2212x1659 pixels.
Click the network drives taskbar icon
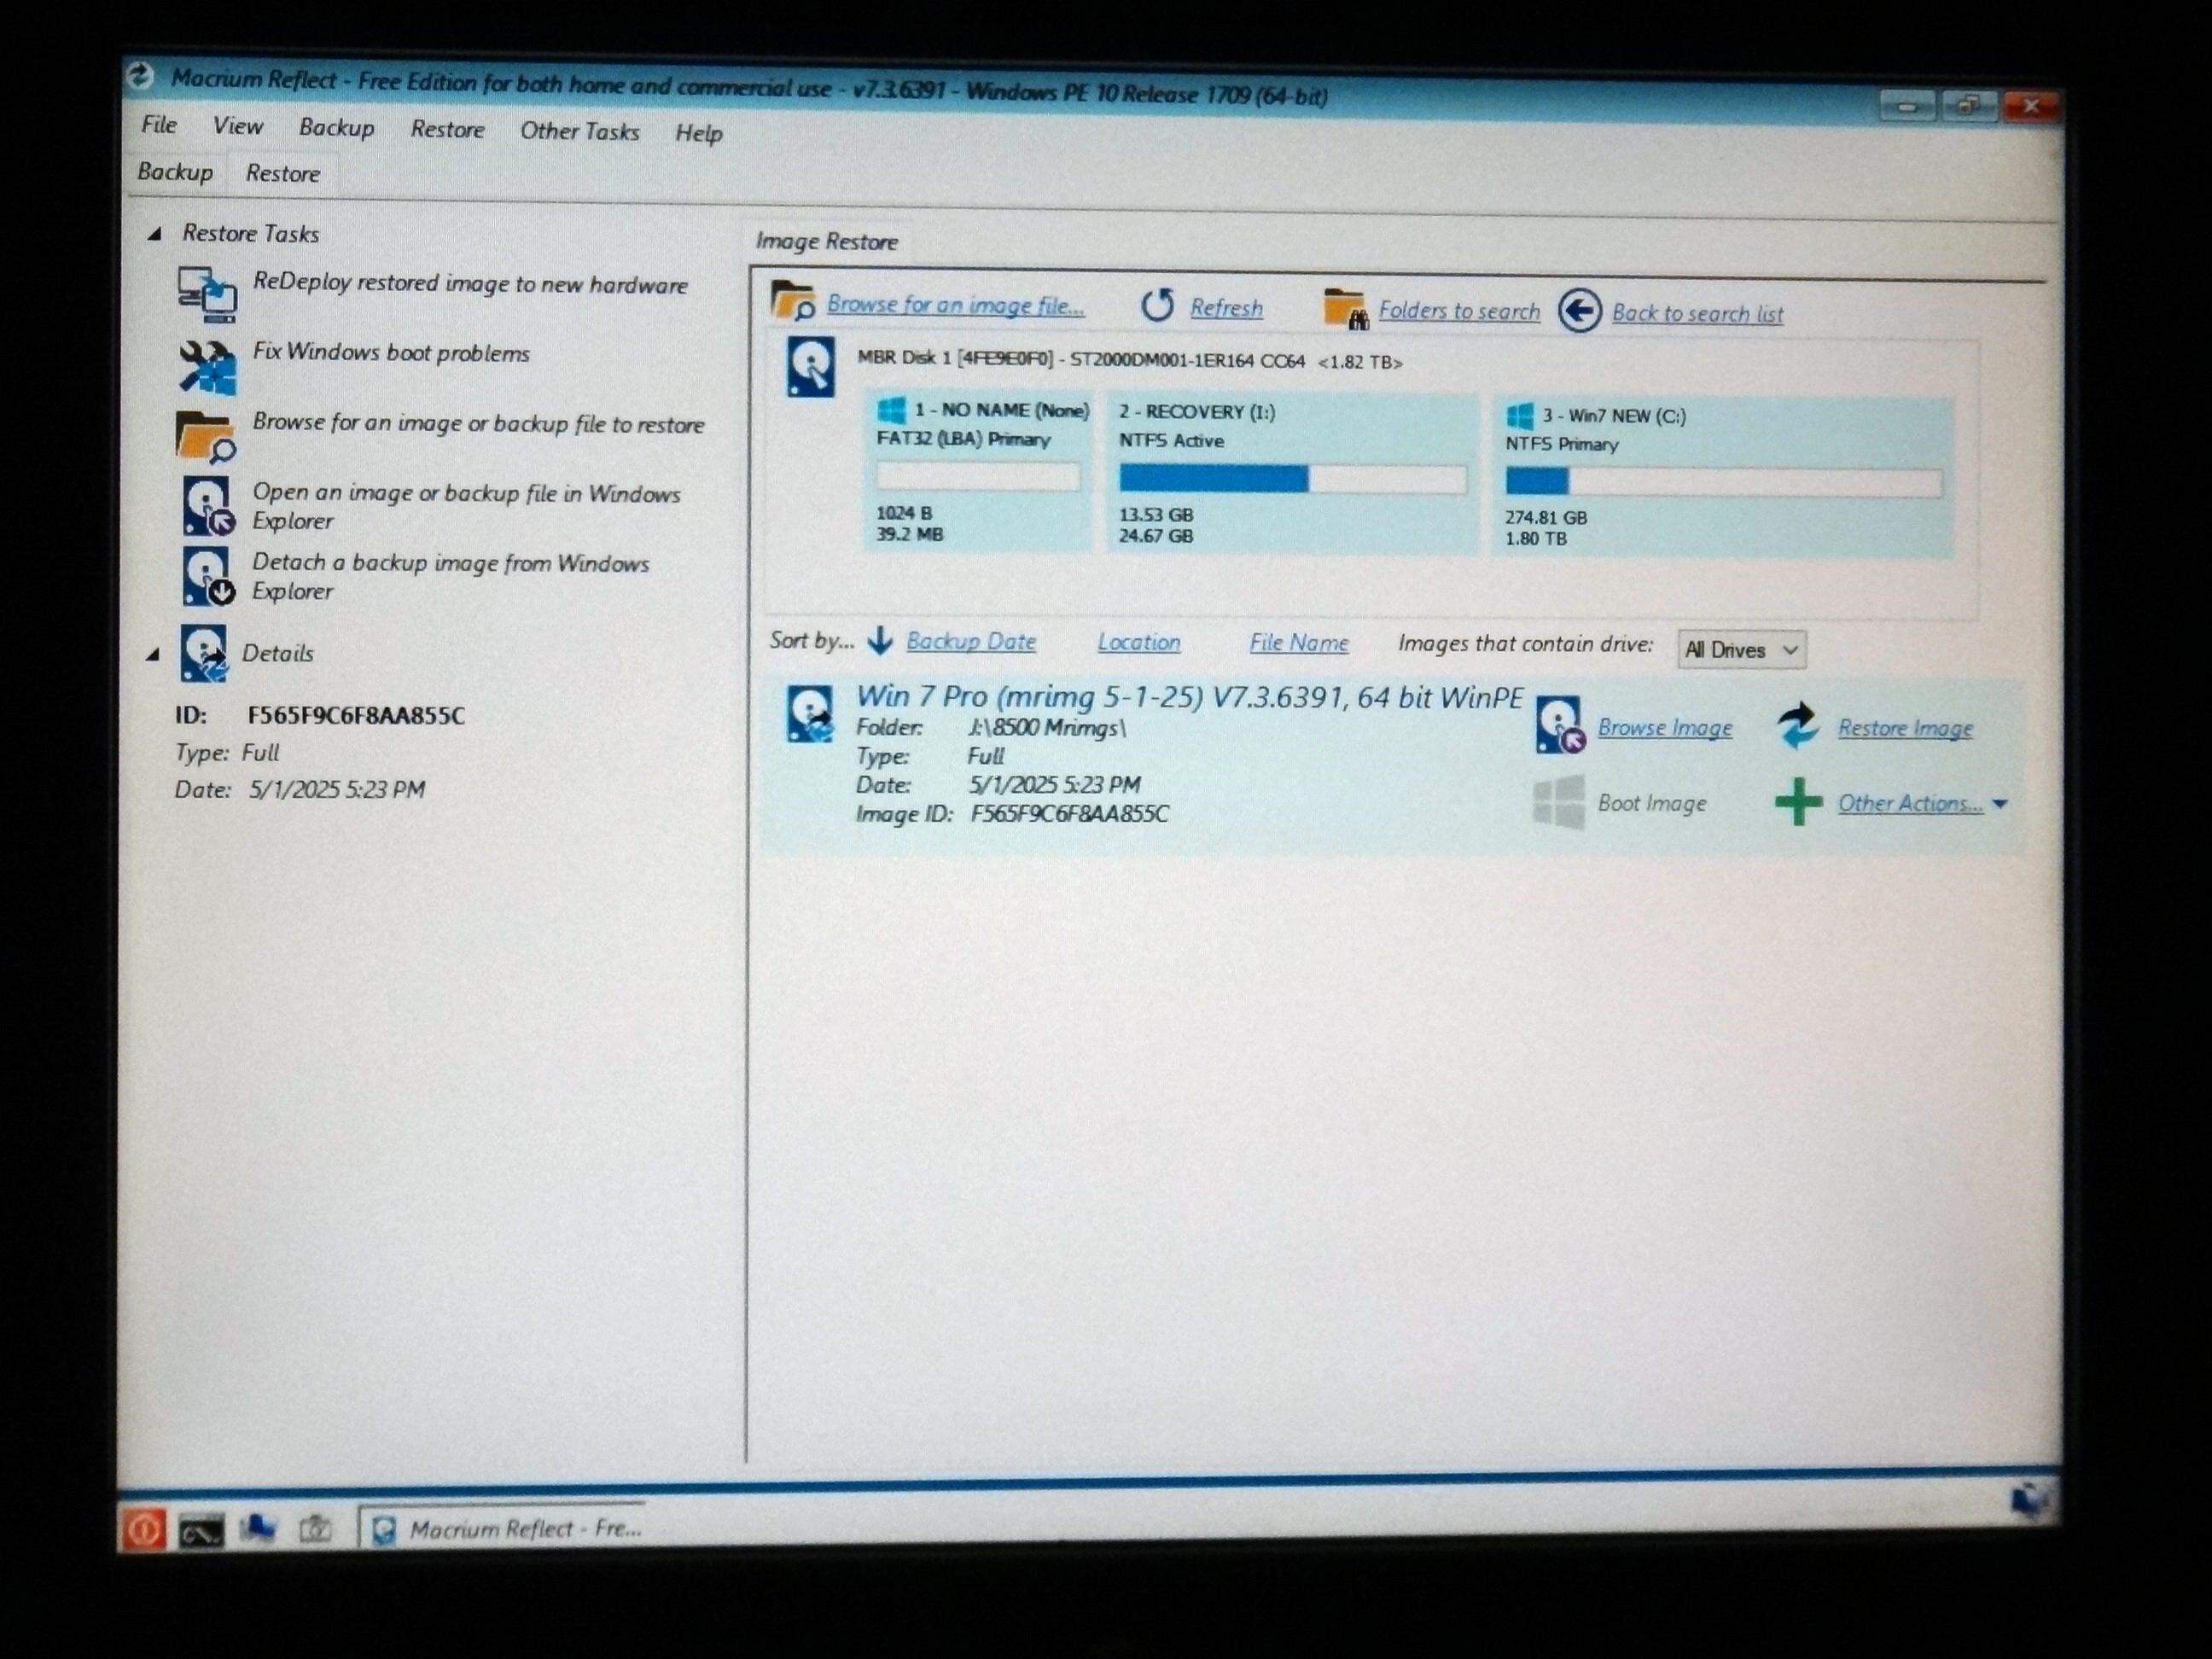coord(257,1528)
